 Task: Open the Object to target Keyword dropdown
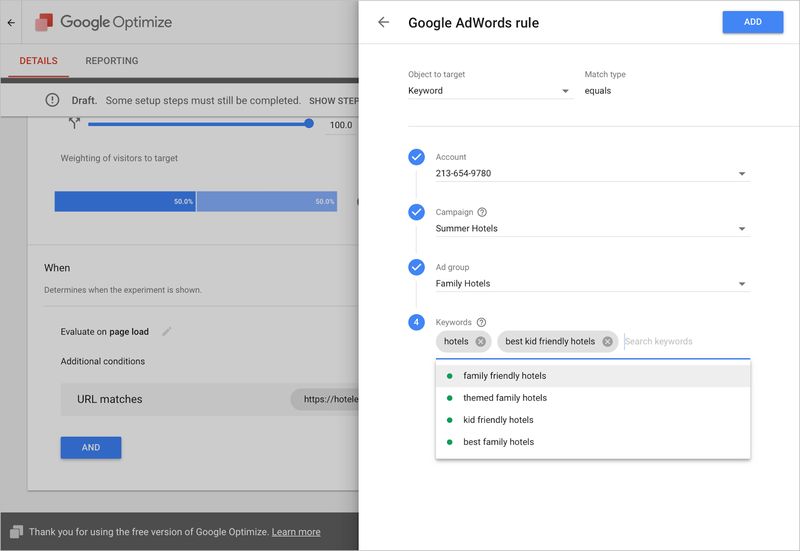coord(489,91)
